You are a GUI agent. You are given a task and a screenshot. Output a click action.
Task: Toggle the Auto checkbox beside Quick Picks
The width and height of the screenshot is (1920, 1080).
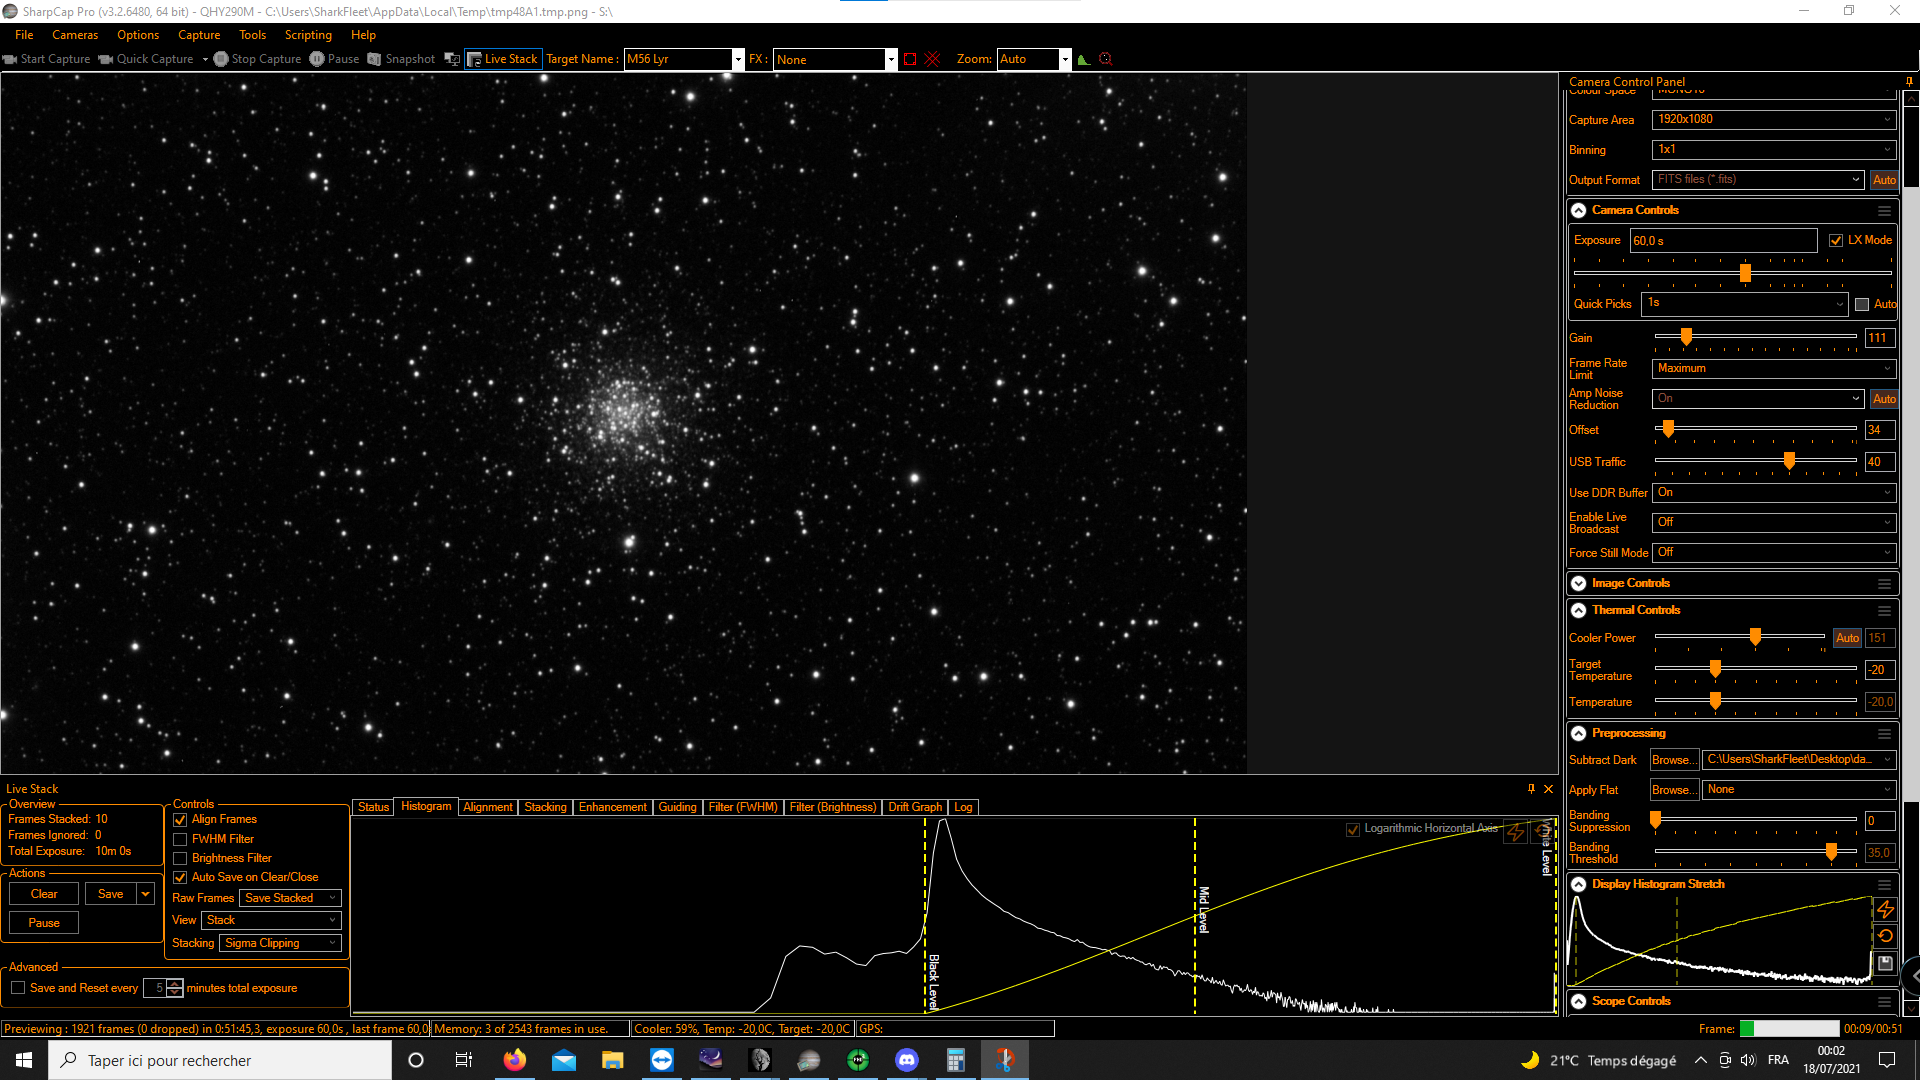pyautogui.click(x=1862, y=304)
